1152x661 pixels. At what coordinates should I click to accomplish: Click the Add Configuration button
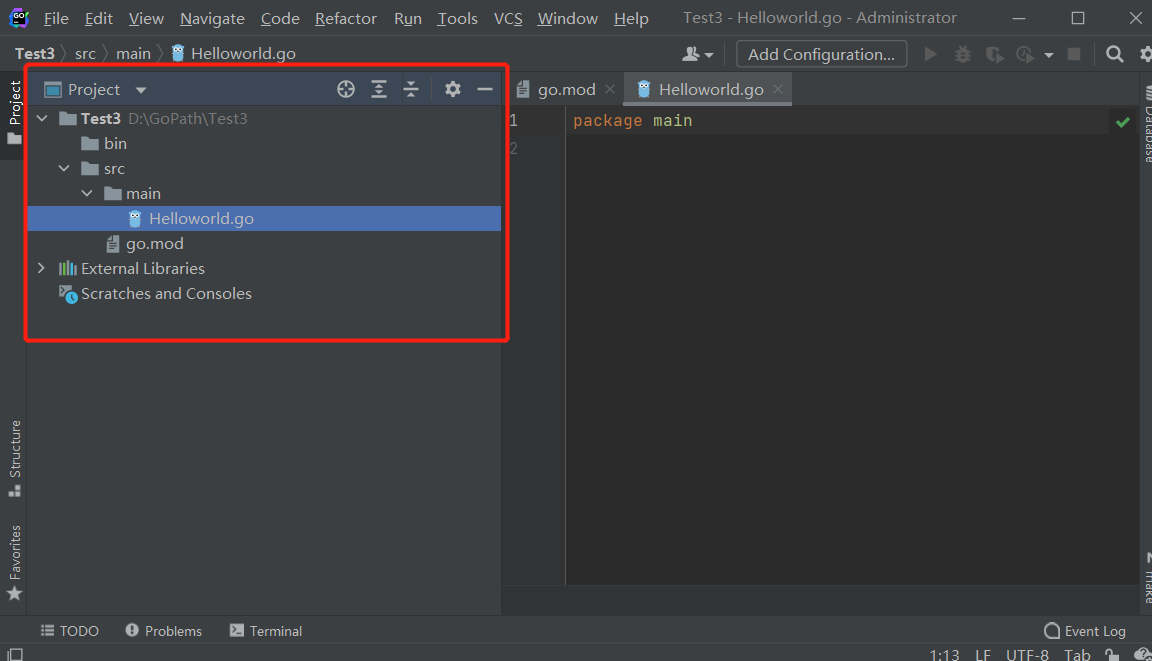pos(821,54)
